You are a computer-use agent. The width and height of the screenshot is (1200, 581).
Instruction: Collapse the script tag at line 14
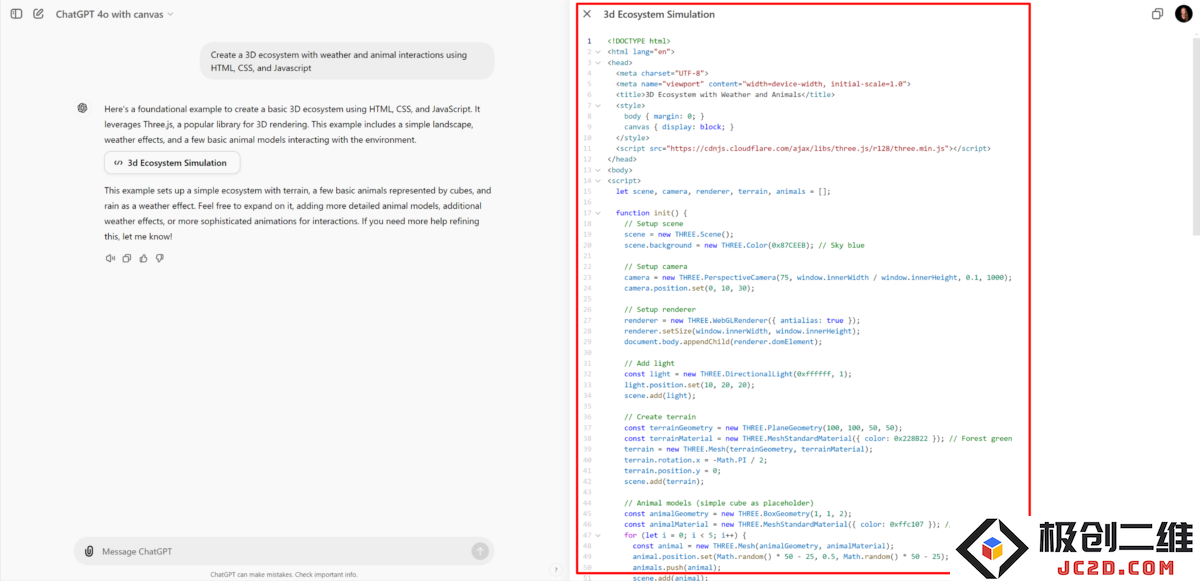click(x=598, y=181)
